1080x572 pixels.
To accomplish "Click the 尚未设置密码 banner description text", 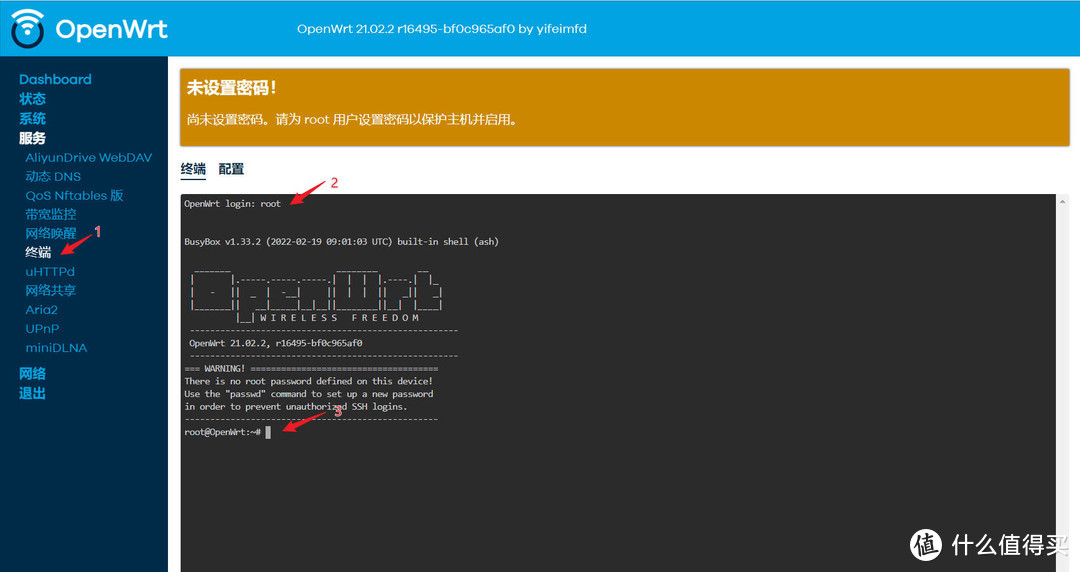I will (351, 119).
